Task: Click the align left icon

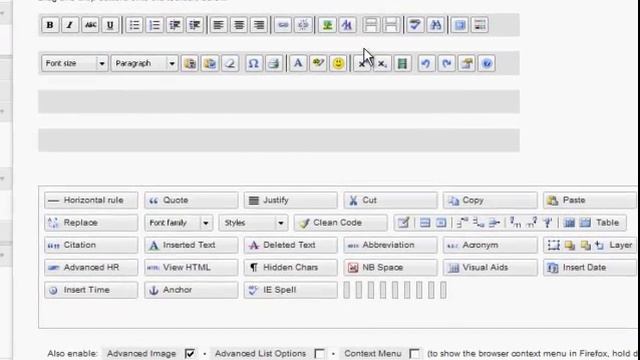Action: point(218,25)
